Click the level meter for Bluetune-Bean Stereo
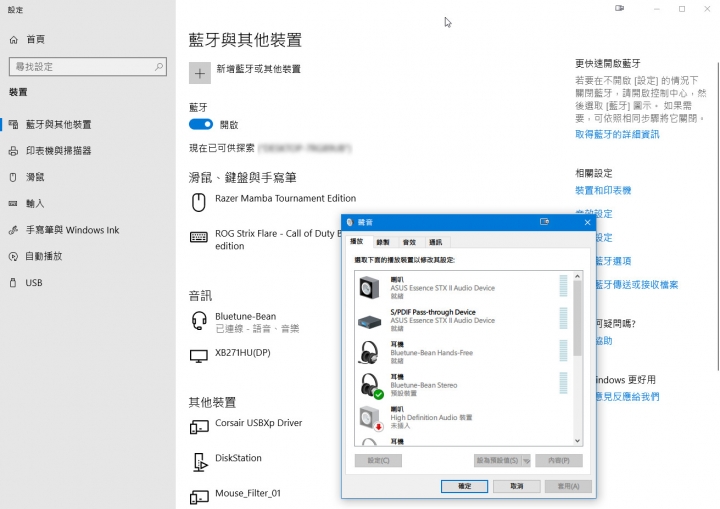This screenshot has height=509, width=720. pyautogui.click(x=563, y=383)
